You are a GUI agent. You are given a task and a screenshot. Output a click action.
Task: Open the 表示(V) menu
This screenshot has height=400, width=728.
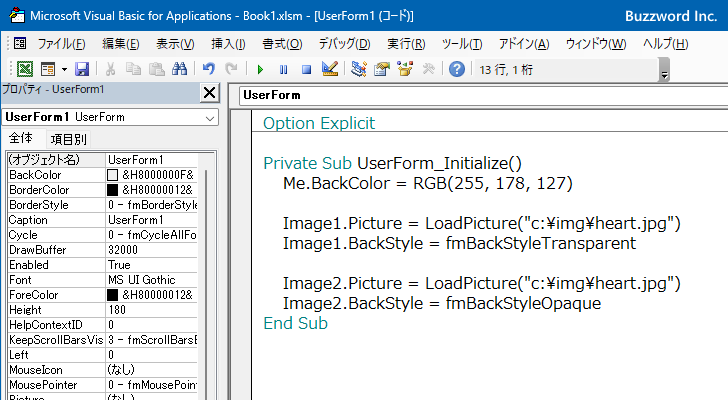(175, 44)
